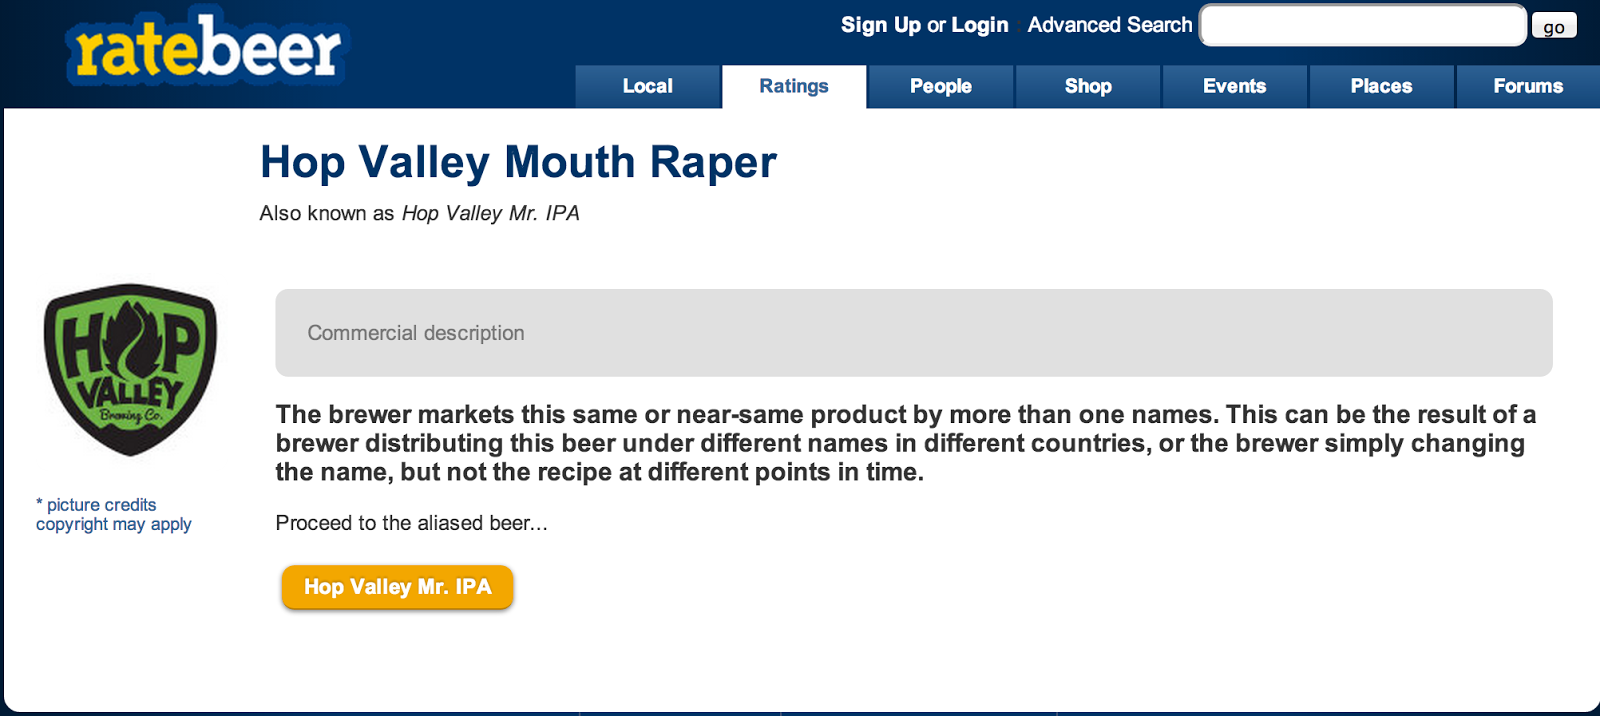Proceed to Hop Valley Mr. IPA
1600x716 pixels.
coord(397,587)
